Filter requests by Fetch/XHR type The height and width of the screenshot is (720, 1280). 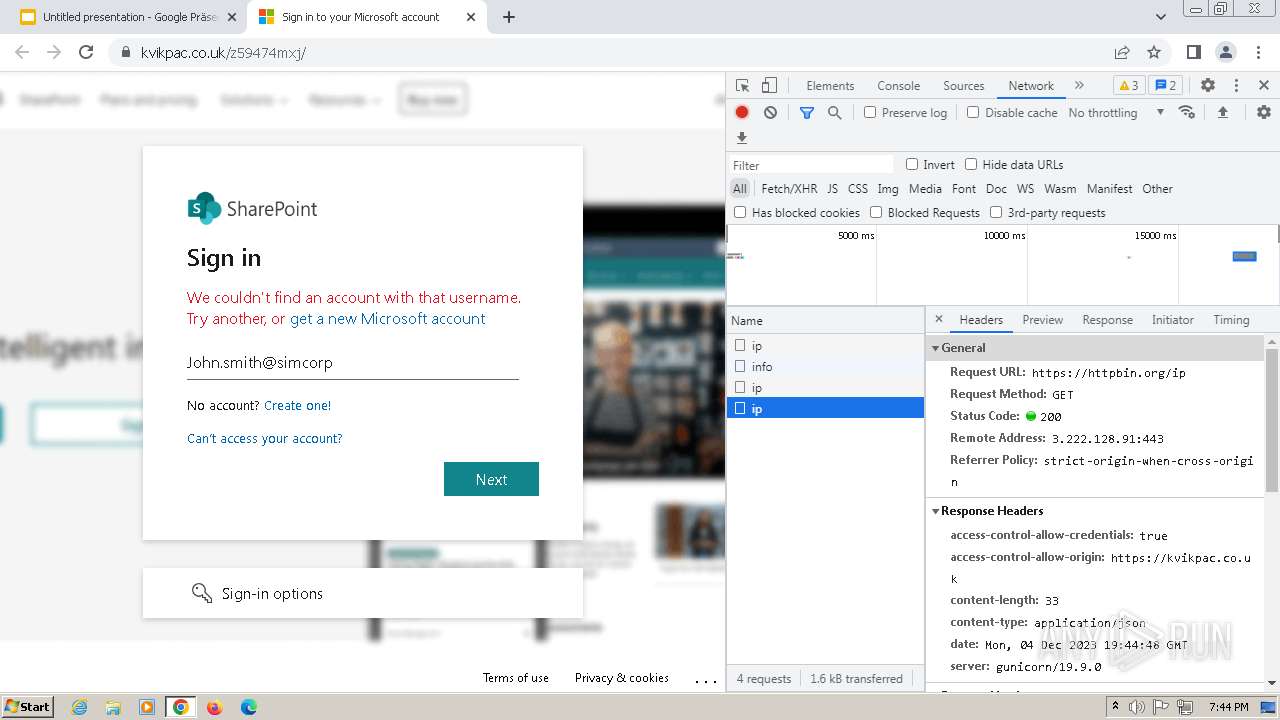(789, 189)
